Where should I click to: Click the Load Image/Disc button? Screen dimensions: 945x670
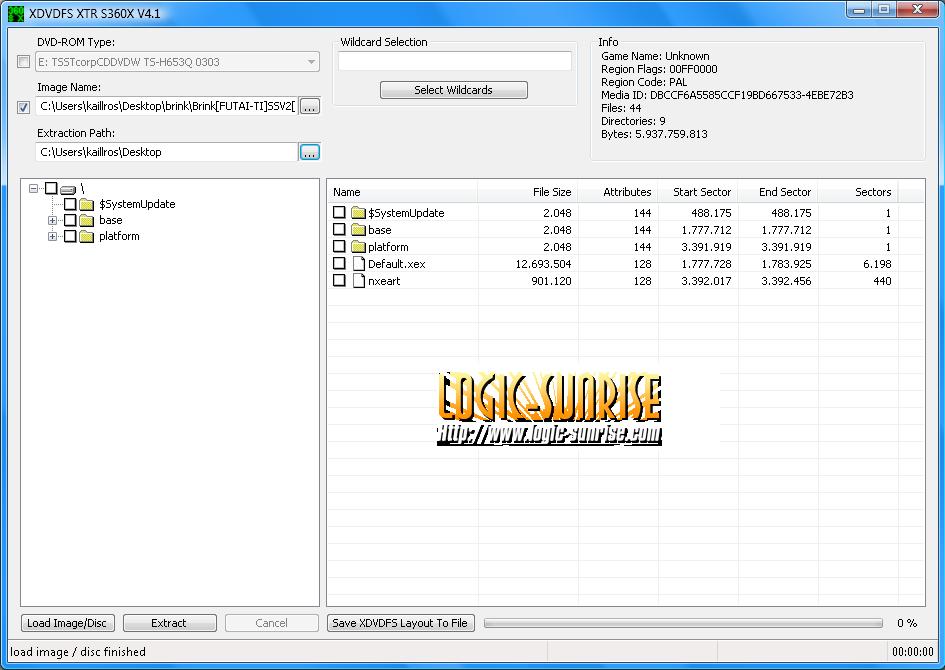coord(67,623)
